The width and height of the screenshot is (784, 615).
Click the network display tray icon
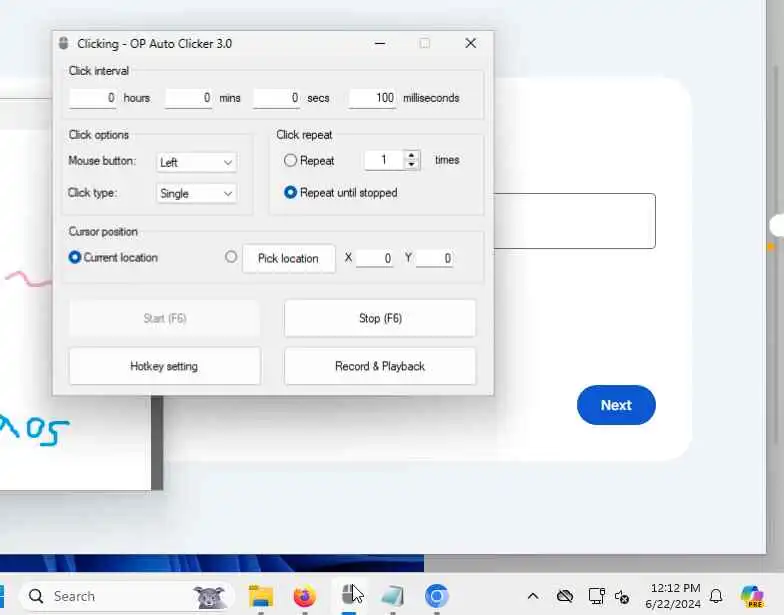596,596
